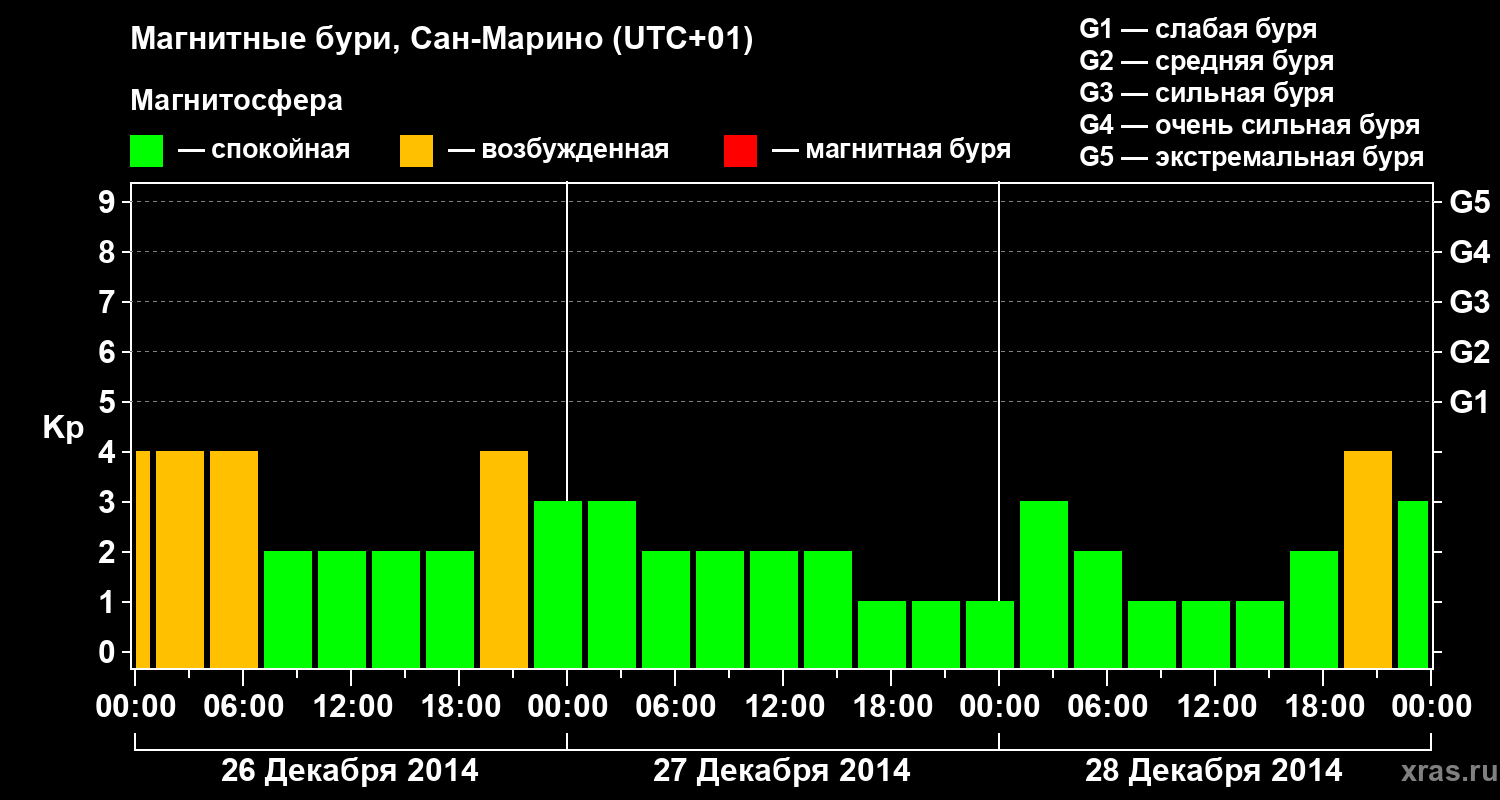Click the 'G5' label on the right axis
Screen dimensions: 1500x800
1469,202
